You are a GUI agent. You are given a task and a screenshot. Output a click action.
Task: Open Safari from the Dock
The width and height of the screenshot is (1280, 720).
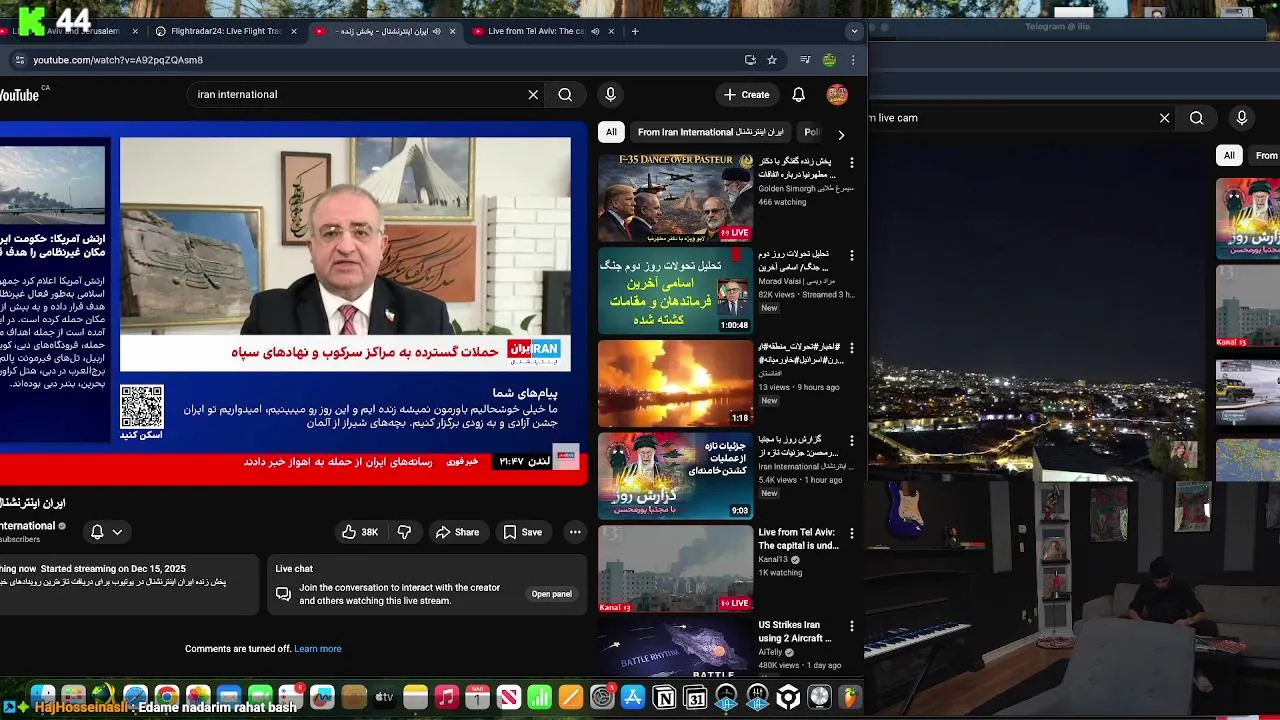click(135, 697)
